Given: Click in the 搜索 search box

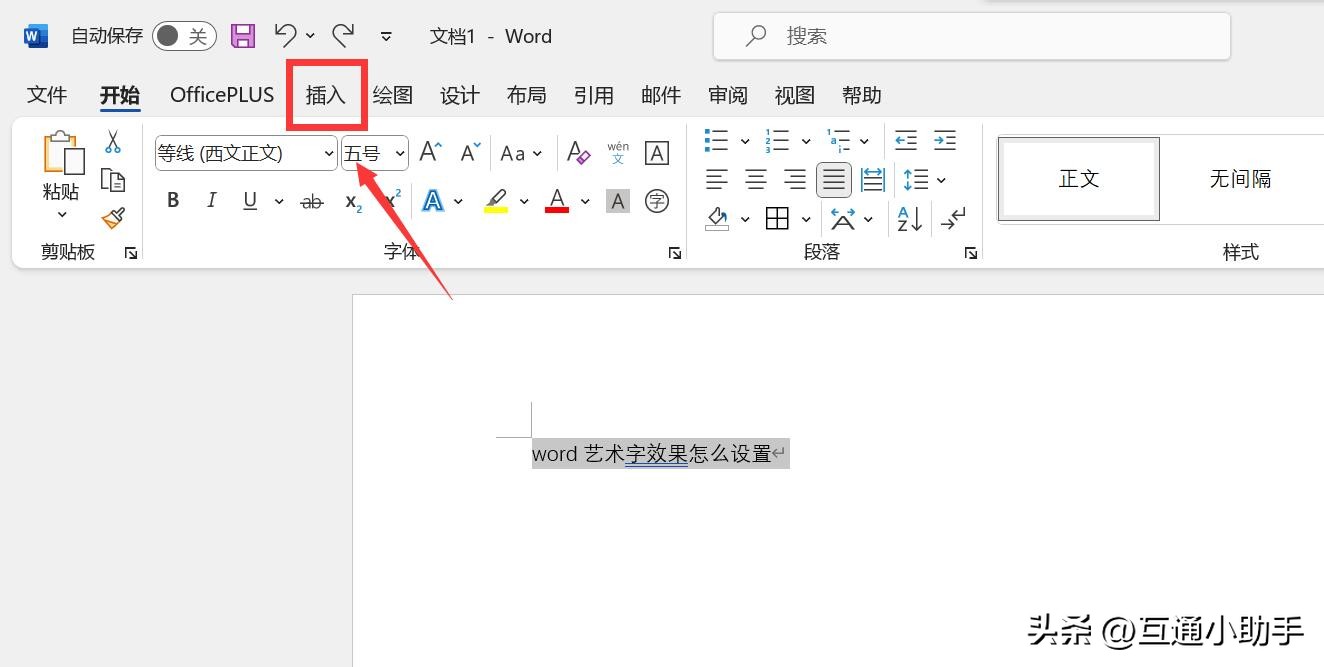Looking at the screenshot, I should 970,37.
